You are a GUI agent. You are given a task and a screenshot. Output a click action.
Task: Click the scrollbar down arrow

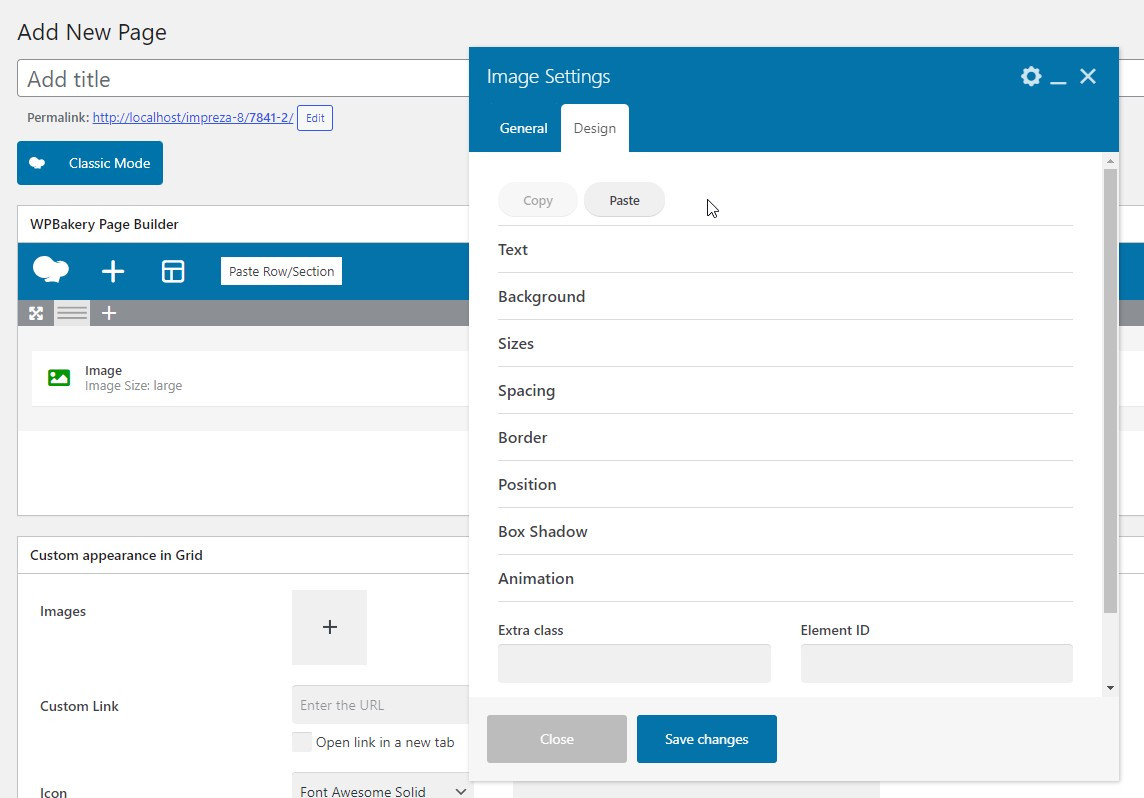point(1110,688)
